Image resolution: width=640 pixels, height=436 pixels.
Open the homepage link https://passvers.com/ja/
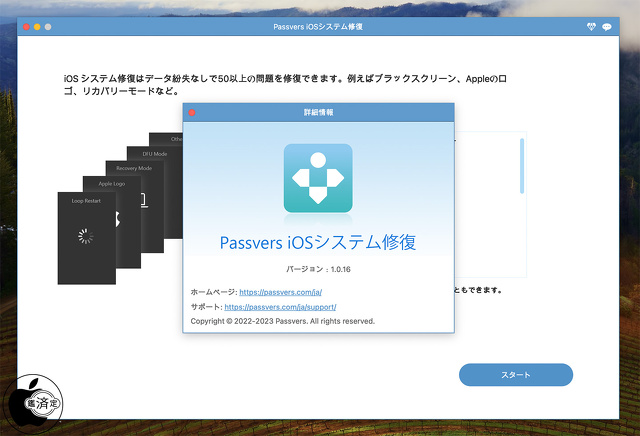pos(280,292)
